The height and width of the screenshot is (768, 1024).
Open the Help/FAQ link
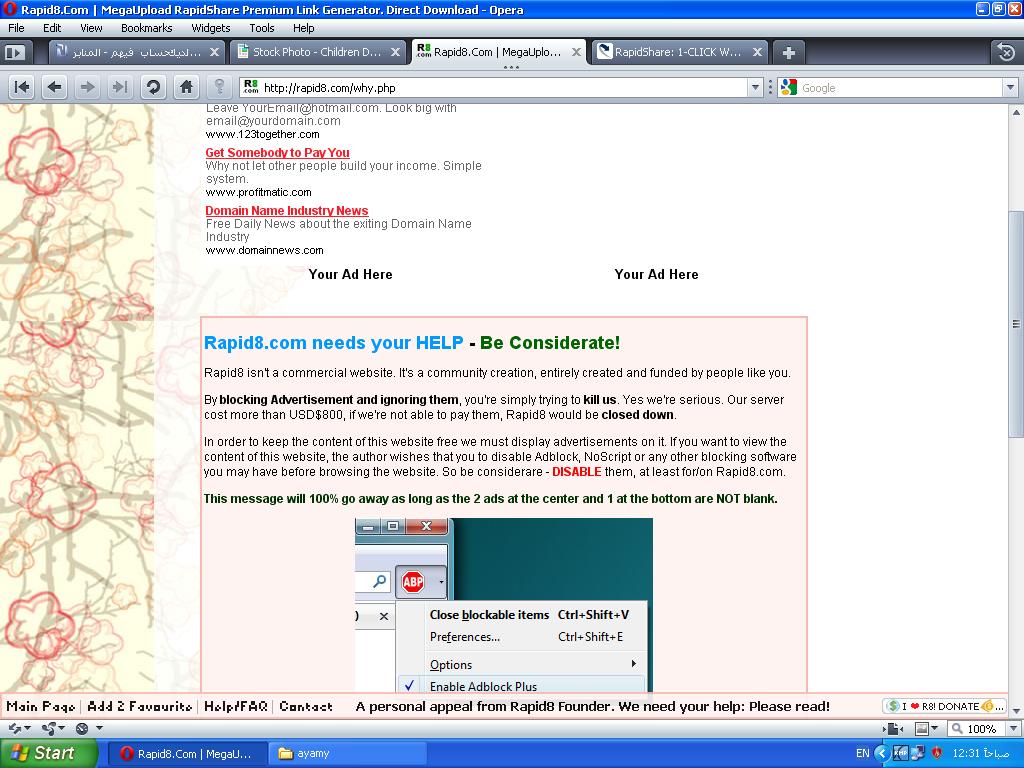pos(236,706)
